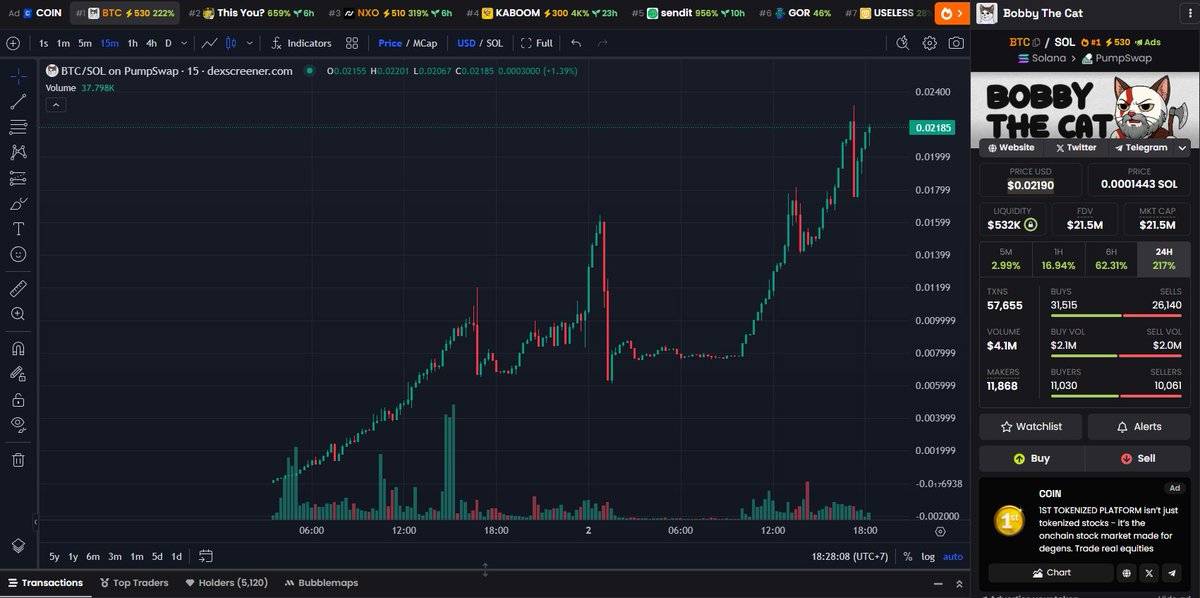The height and width of the screenshot is (598, 1200).
Task: Toggle auto scale on price axis
Action: click(953, 557)
